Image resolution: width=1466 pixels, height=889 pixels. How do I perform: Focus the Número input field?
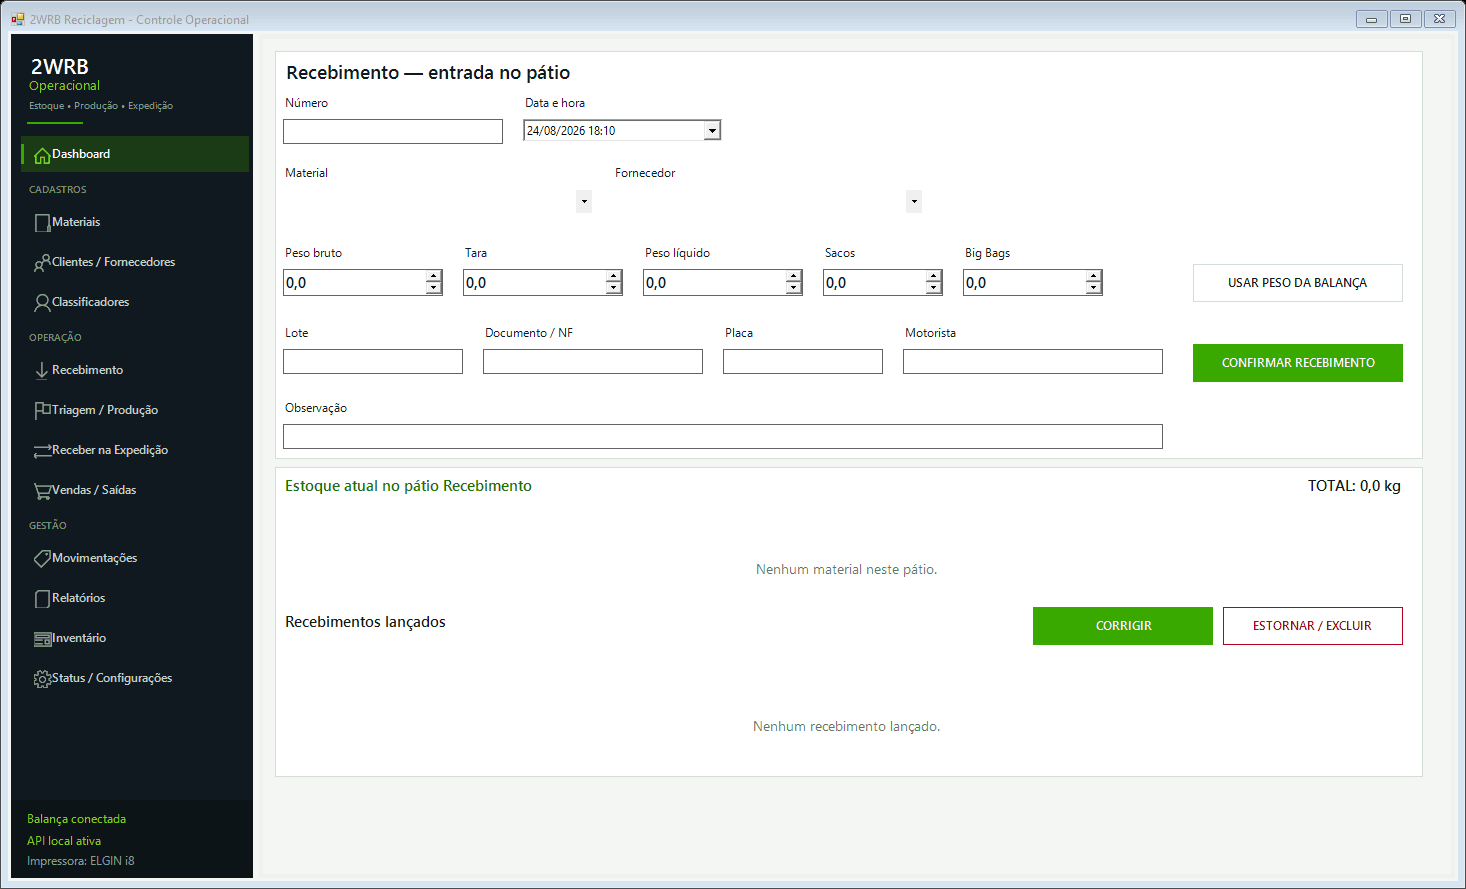393,131
